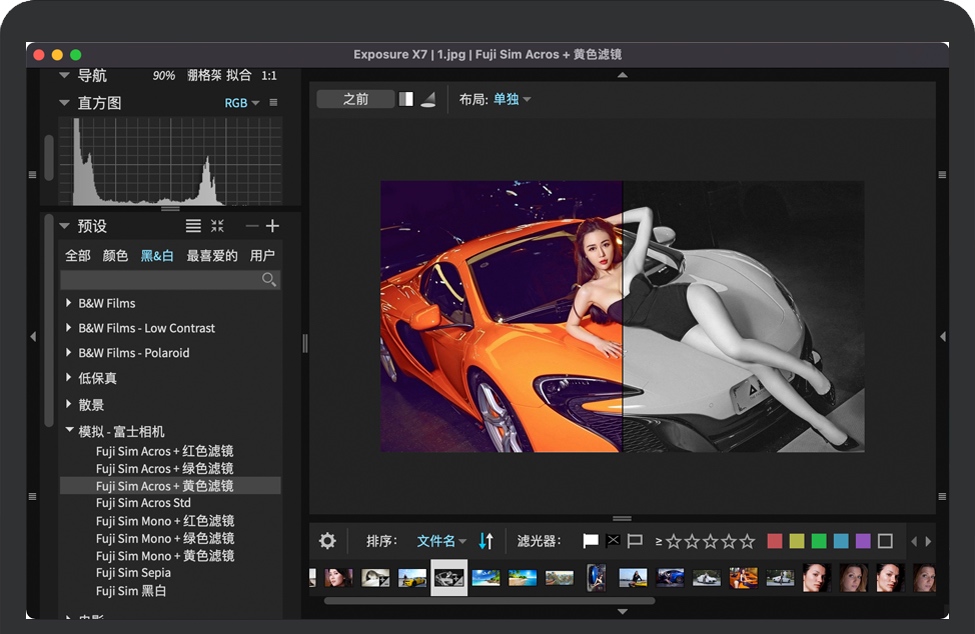Open the 布局 单独 layout dropdown
This screenshot has height=634, width=975.
(x=511, y=99)
